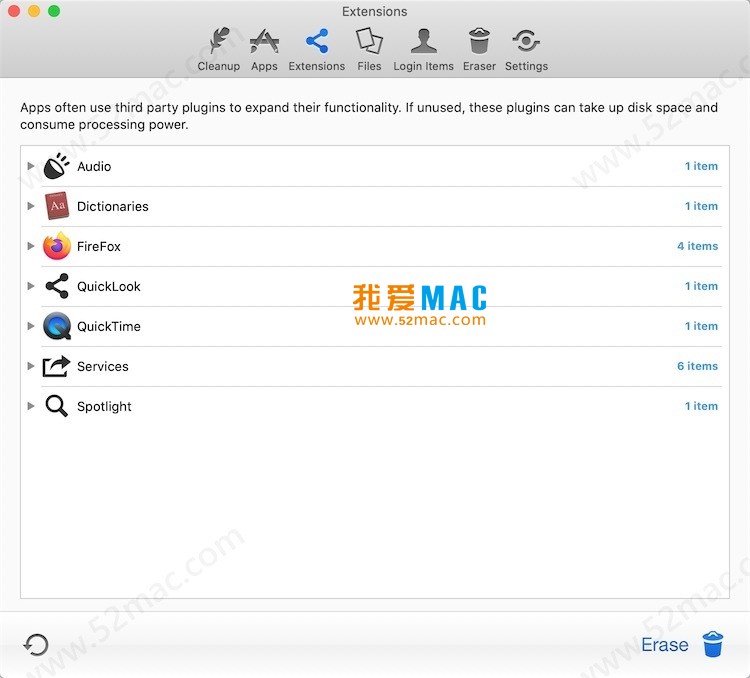750x678 pixels.
Task: Click the Dictionaries book icon
Action: tap(56, 206)
